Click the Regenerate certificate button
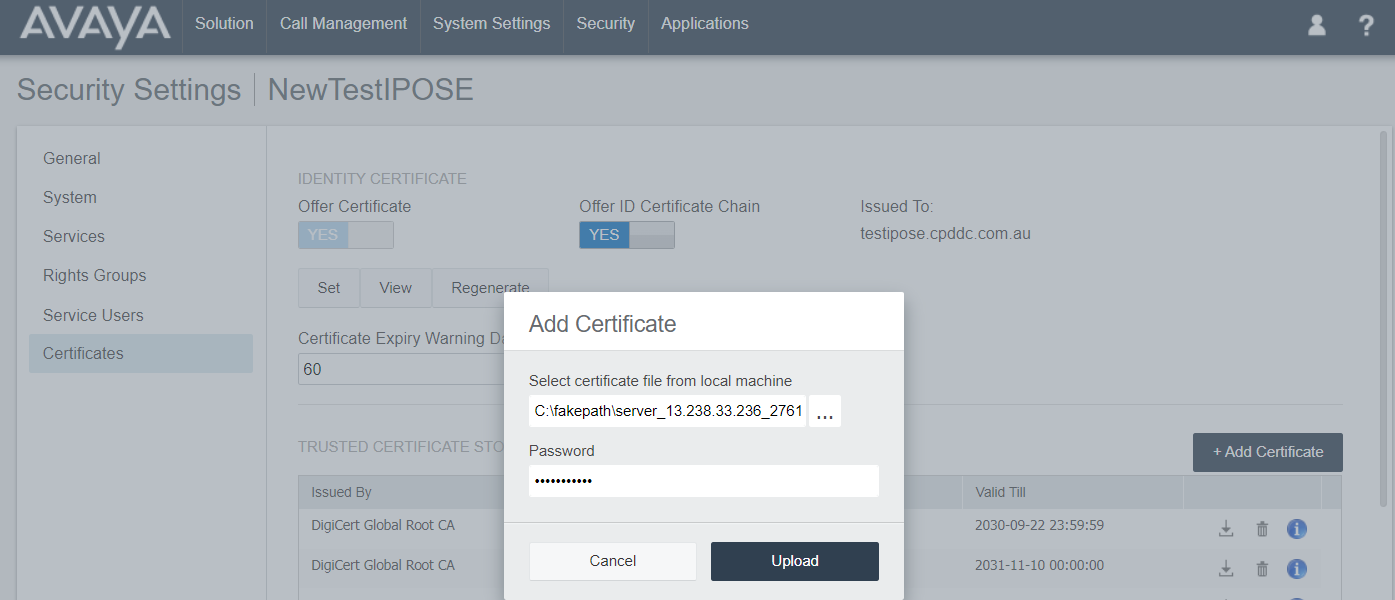 490,288
